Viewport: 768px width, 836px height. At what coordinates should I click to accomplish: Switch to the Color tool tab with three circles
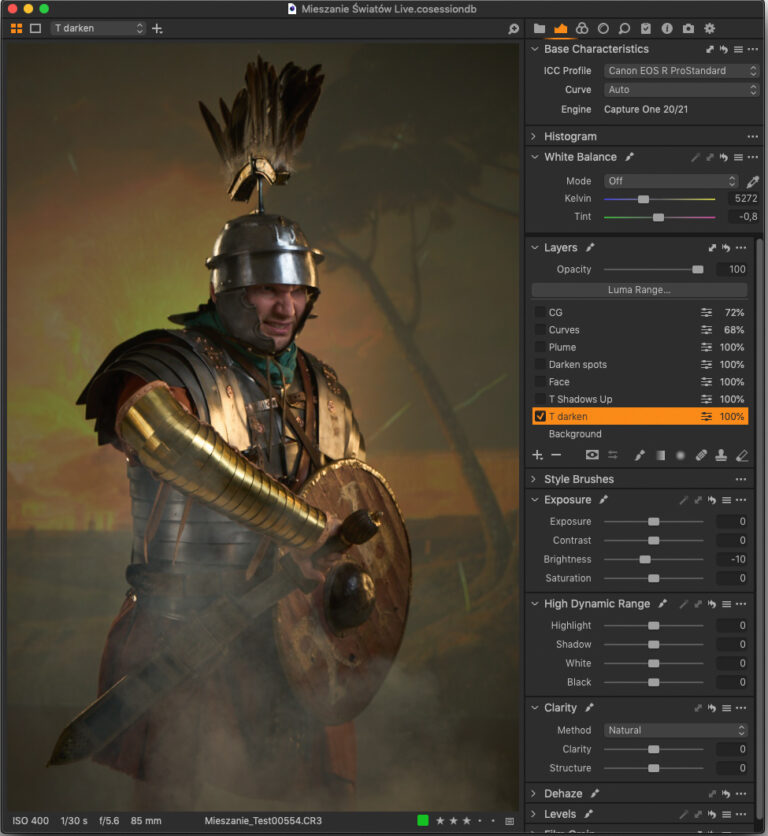click(x=582, y=28)
